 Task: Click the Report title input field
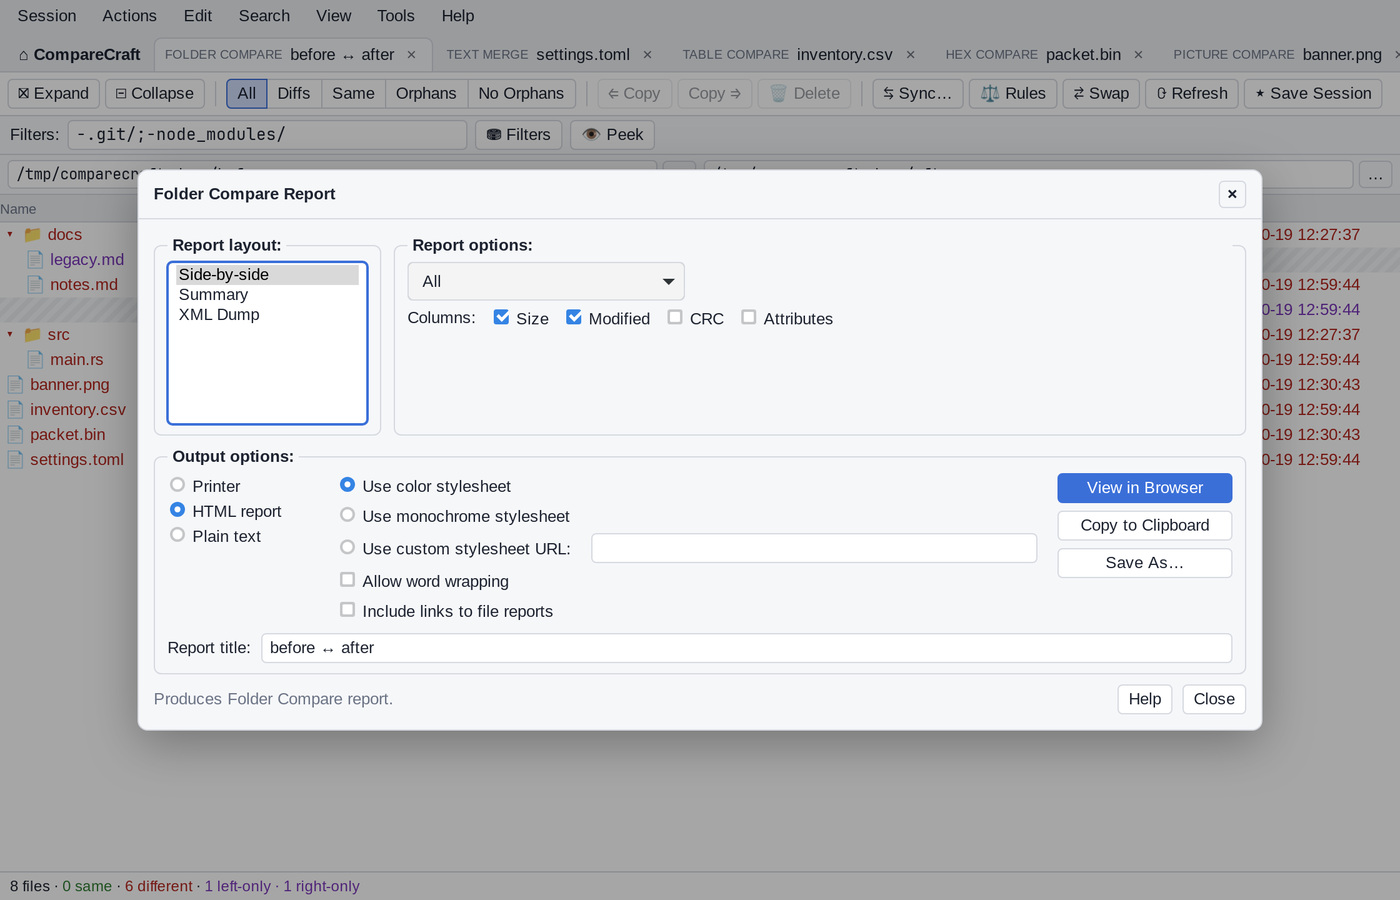746,648
